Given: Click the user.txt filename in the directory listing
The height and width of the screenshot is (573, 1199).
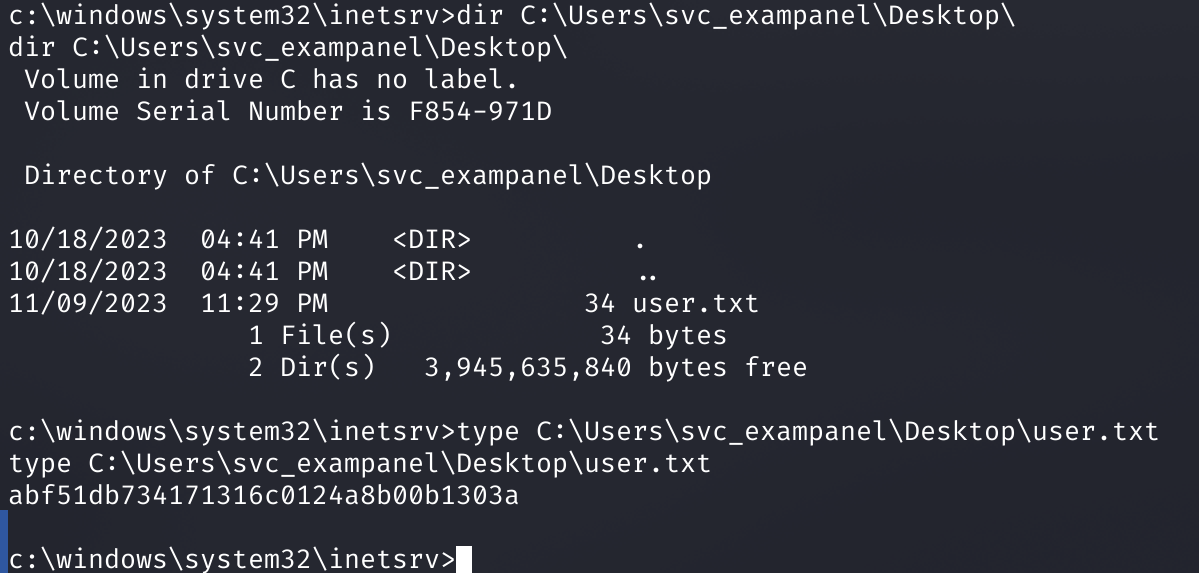Looking at the screenshot, I should click(x=696, y=304).
